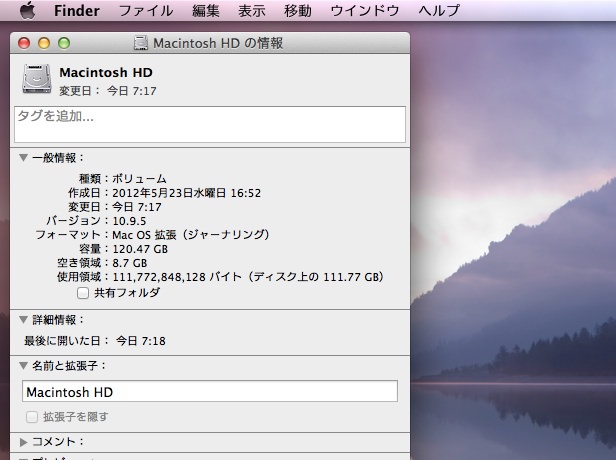
Task: Close the info window with red button
Action: pyautogui.click(x=24, y=43)
